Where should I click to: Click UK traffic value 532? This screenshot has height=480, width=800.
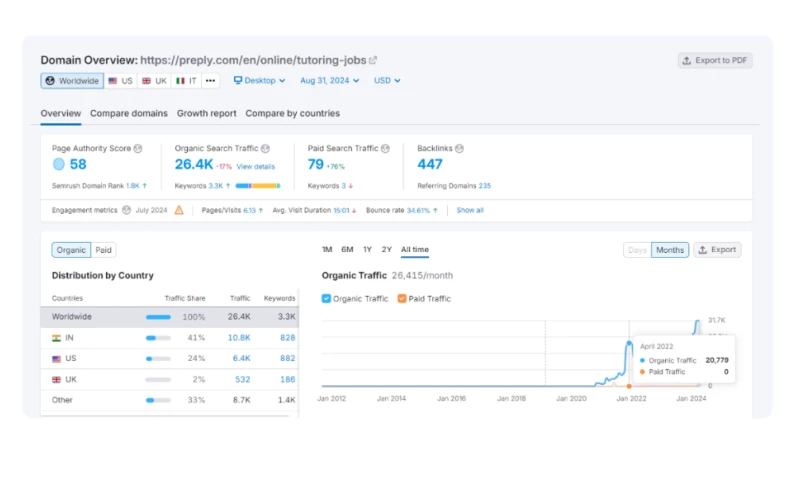[x=242, y=380]
